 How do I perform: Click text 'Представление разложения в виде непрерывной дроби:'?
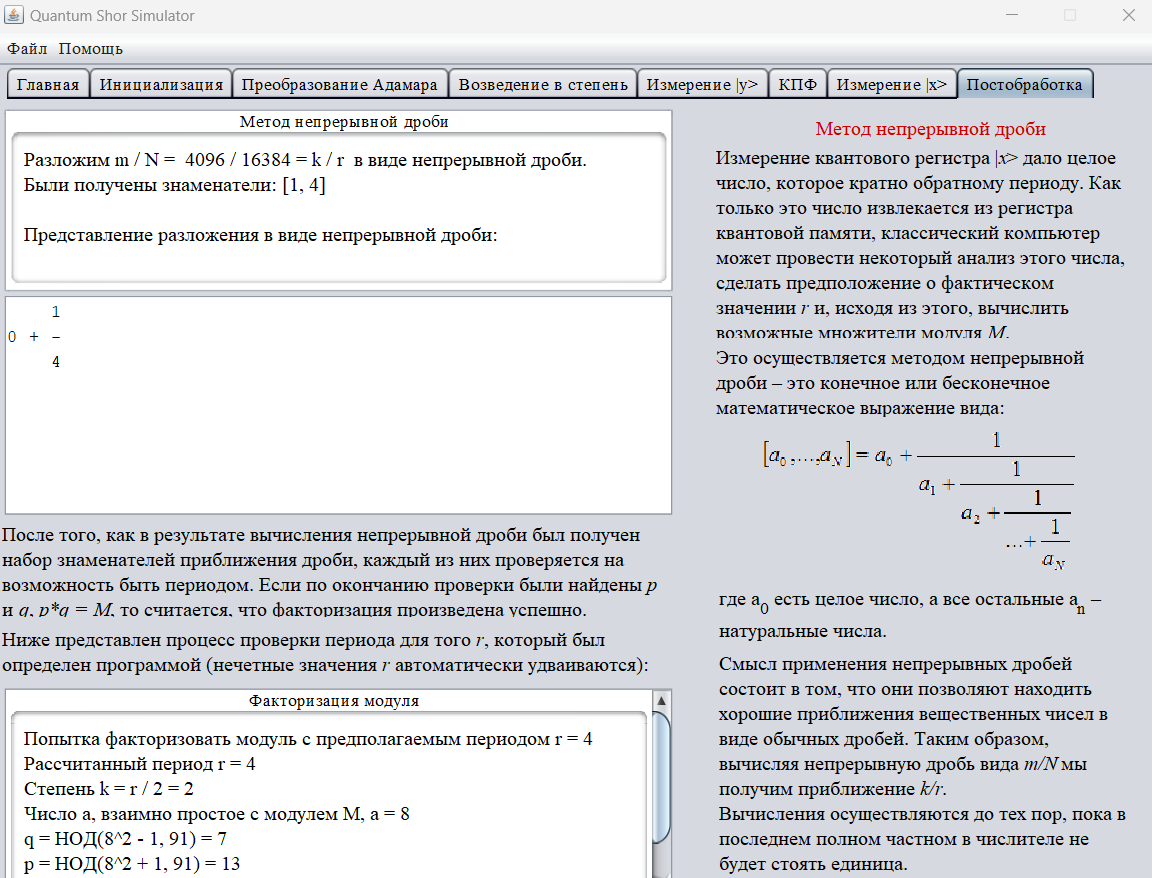pyautogui.click(x=260, y=235)
